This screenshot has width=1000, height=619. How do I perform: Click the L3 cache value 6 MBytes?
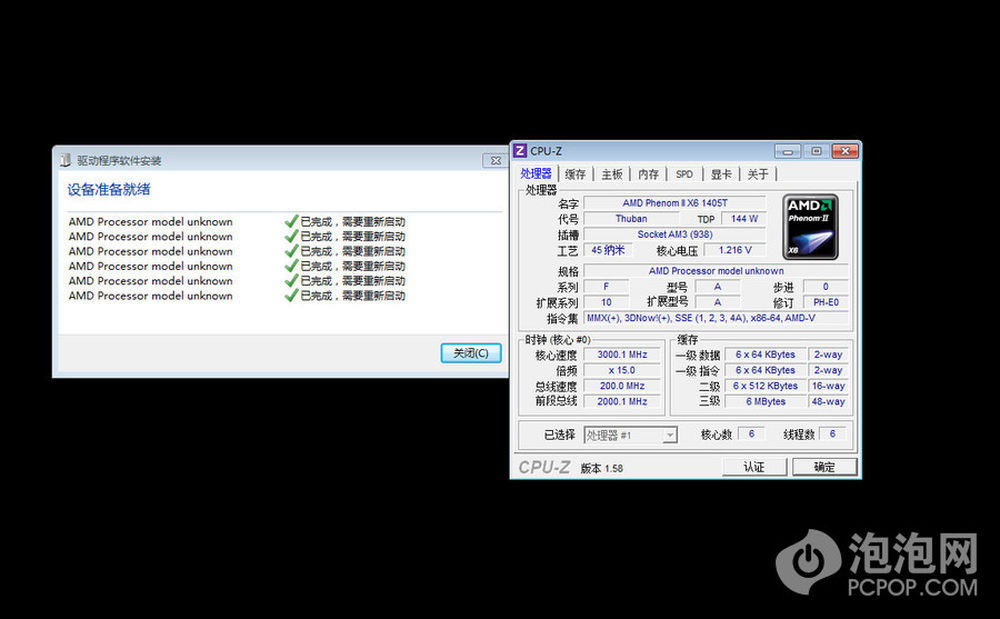tap(765, 402)
